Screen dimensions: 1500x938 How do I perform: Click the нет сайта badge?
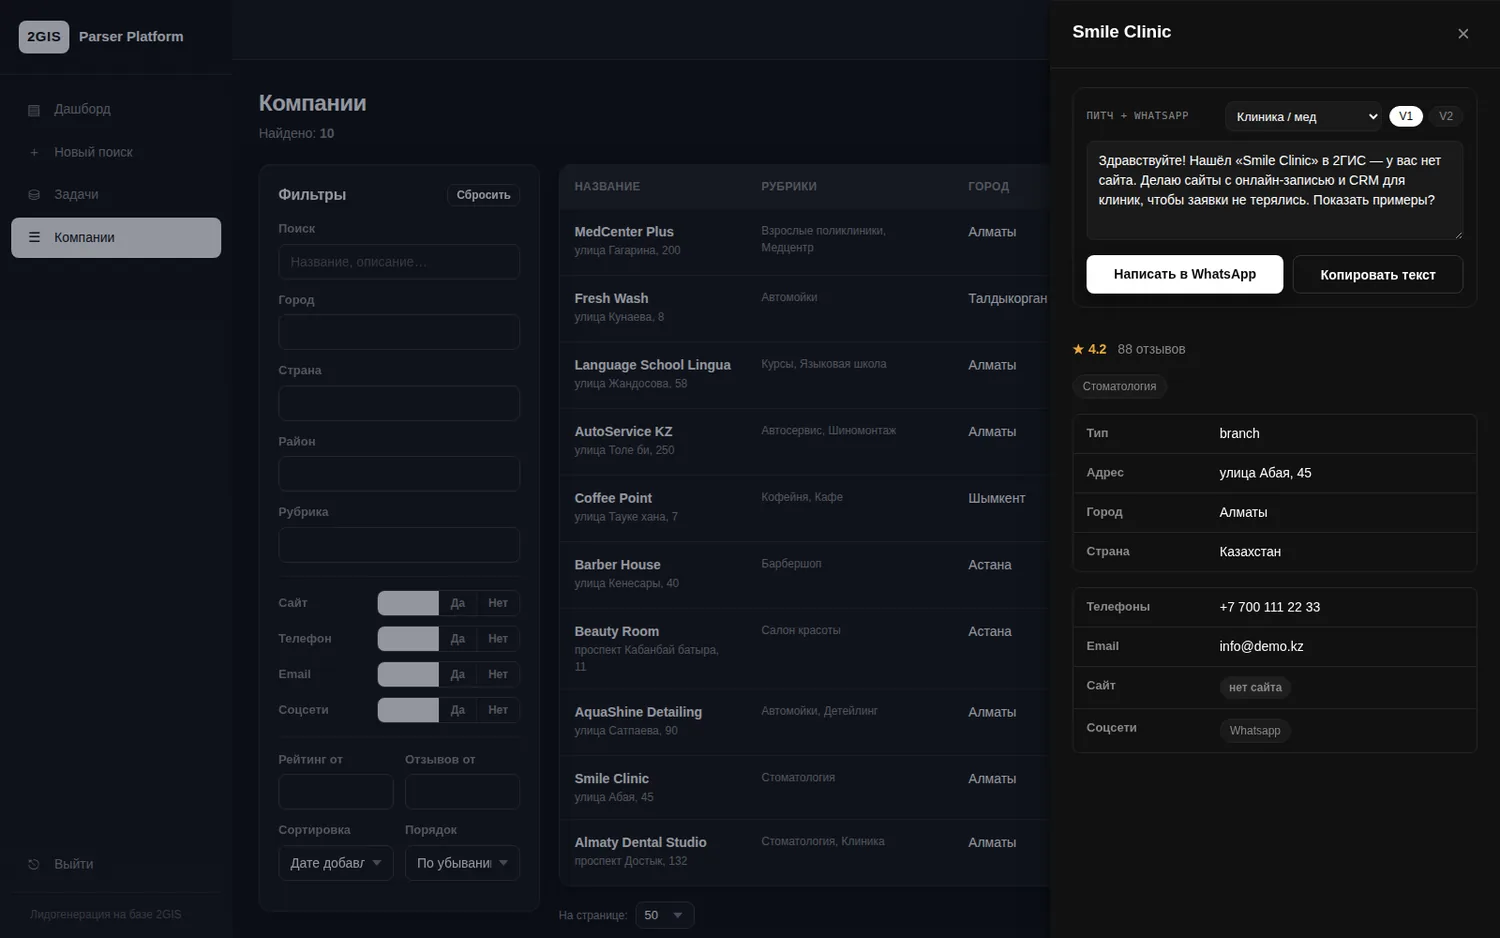pyautogui.click(x=1255, y=688)
